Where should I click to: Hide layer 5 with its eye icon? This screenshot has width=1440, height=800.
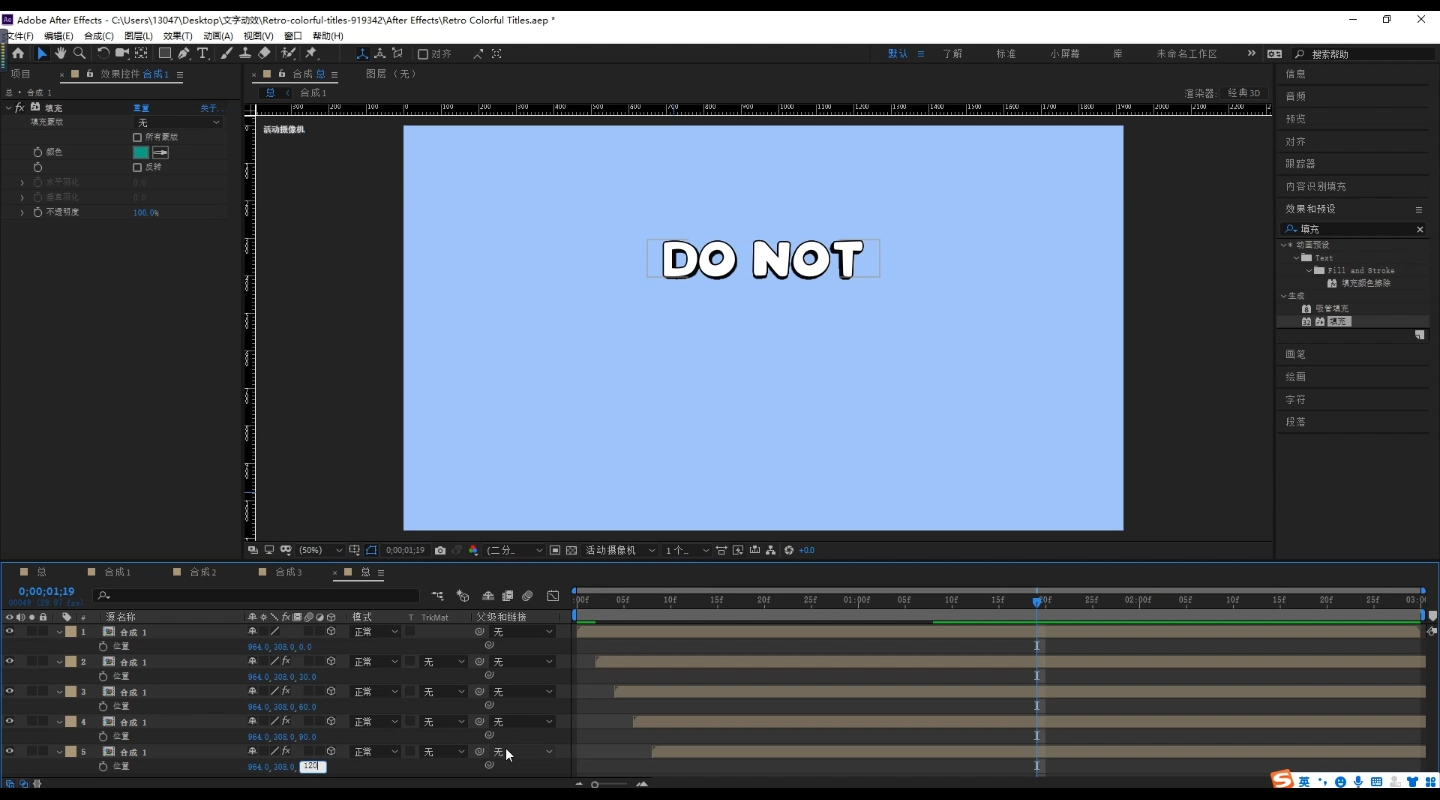tap(9, 751)
